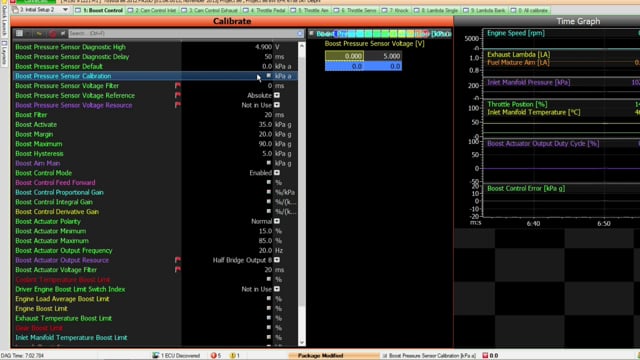Viewport: 640px width, 360px height.
Task: Click the Boost Maximum value 90.0
Action: tap(265, 144)
